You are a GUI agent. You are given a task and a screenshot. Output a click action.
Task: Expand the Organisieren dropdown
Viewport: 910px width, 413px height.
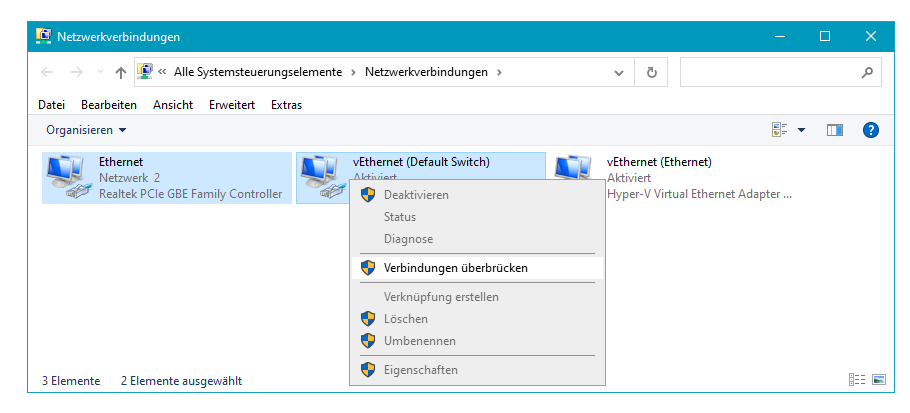[x=86, y=130]
